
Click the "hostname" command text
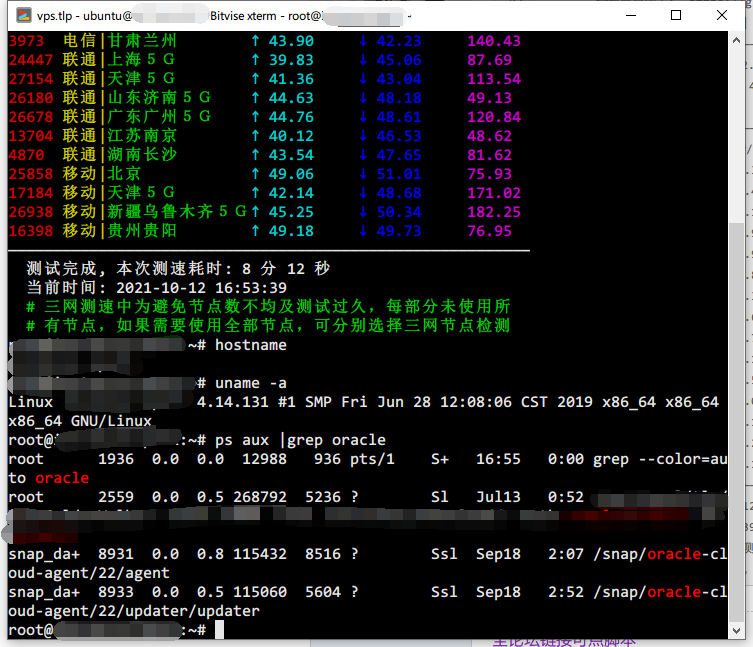click(x=250, y=345)
